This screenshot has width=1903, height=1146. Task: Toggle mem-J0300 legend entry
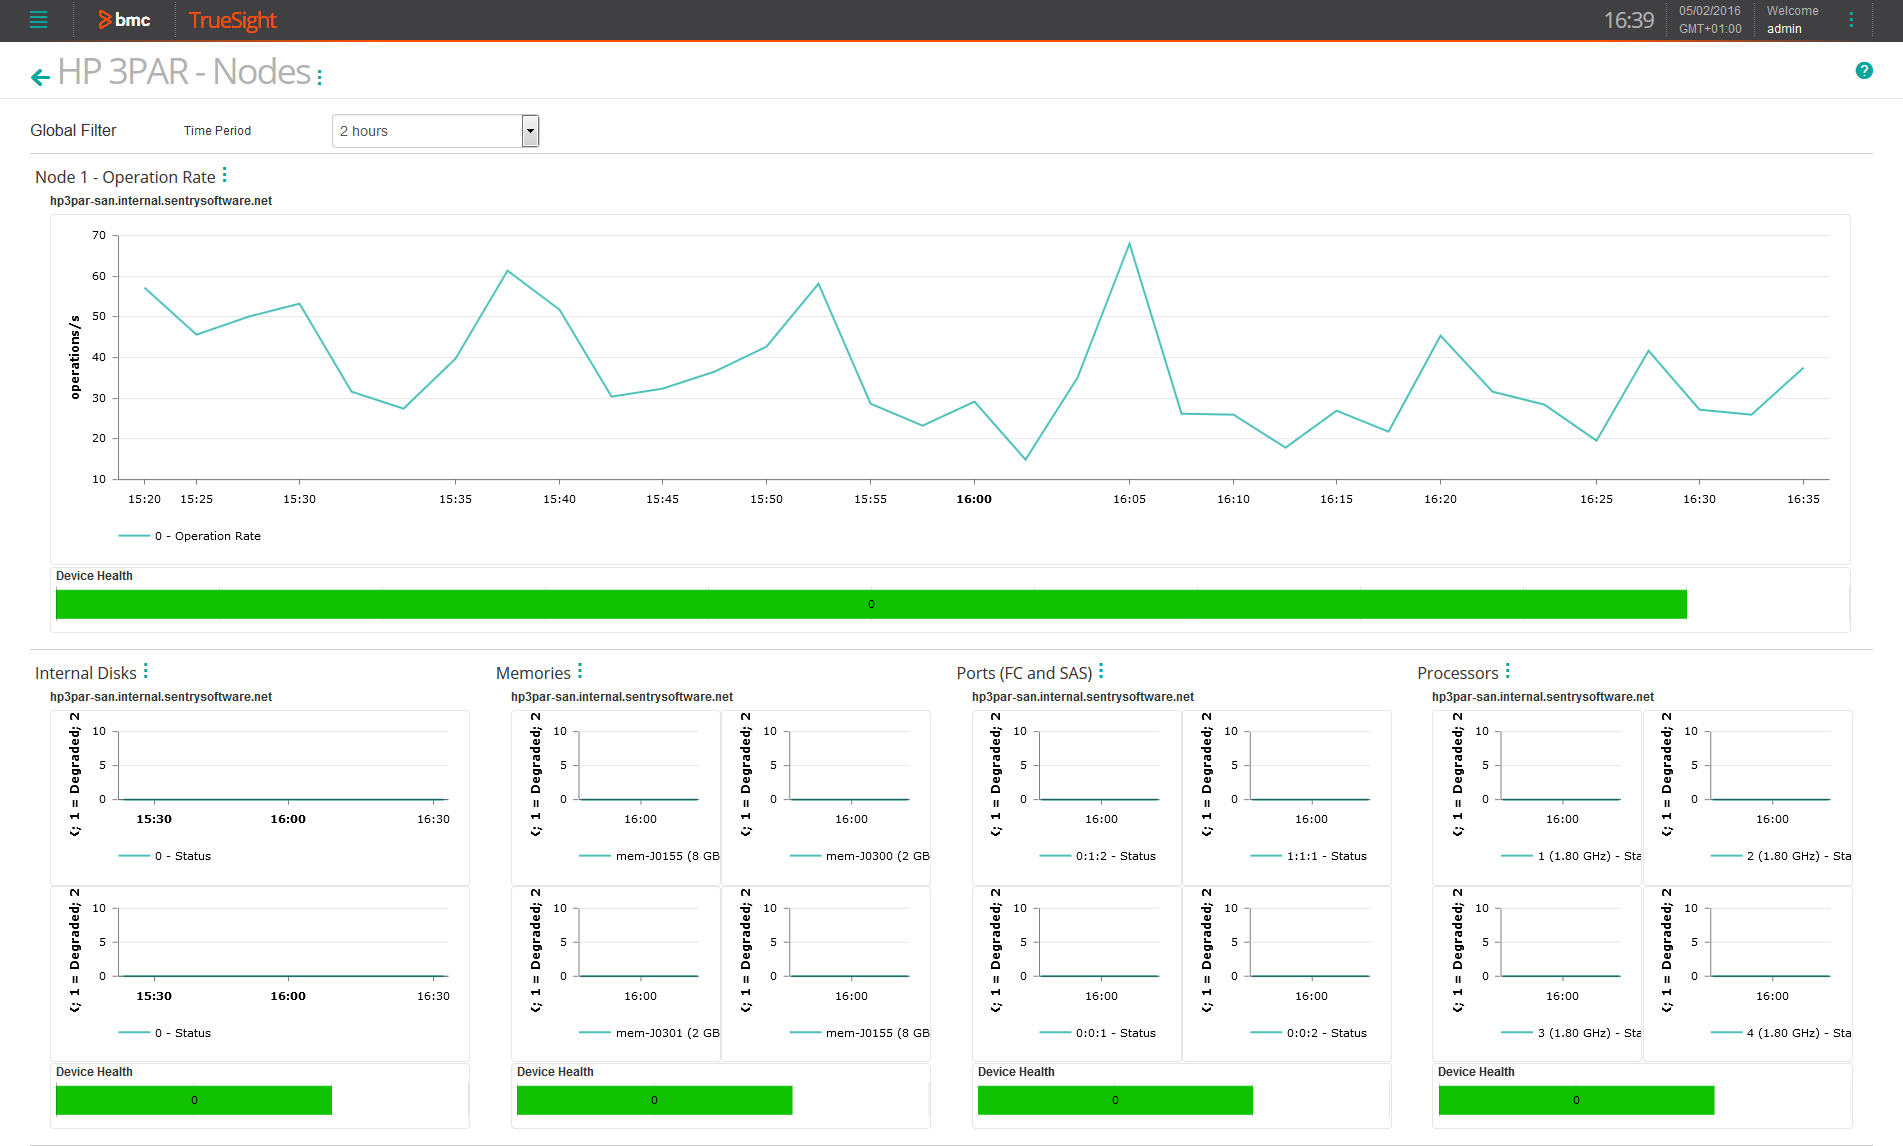pyautogui.click(x=859, y=856)
